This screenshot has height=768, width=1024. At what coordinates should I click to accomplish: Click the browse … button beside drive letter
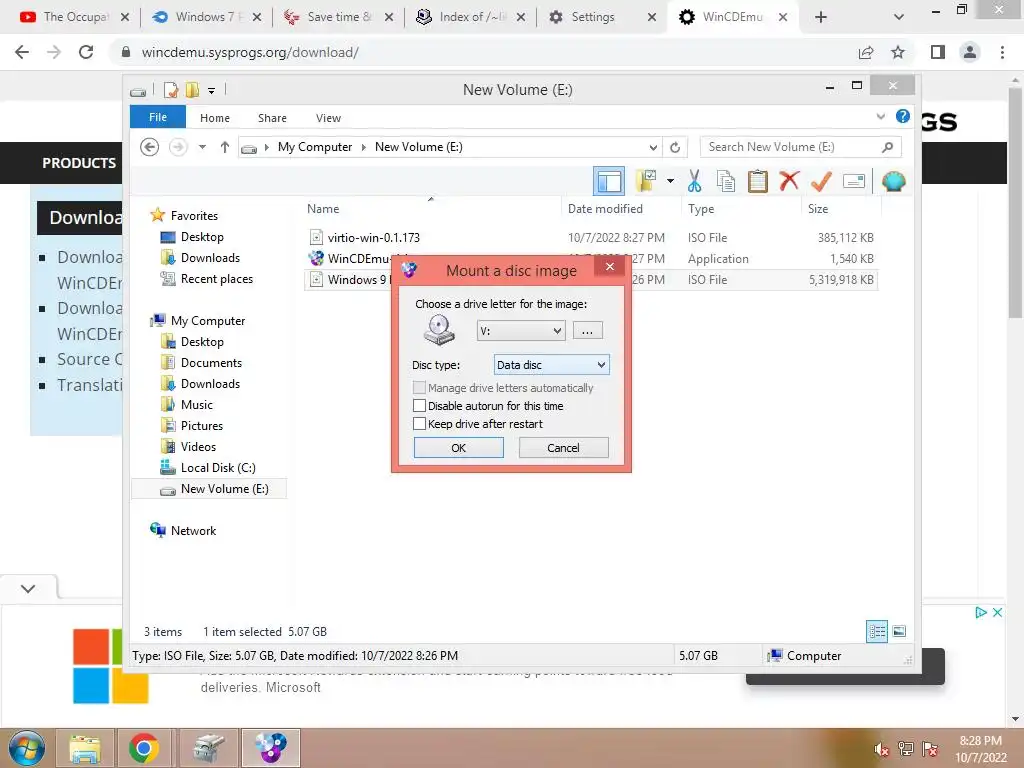(587, 330)
